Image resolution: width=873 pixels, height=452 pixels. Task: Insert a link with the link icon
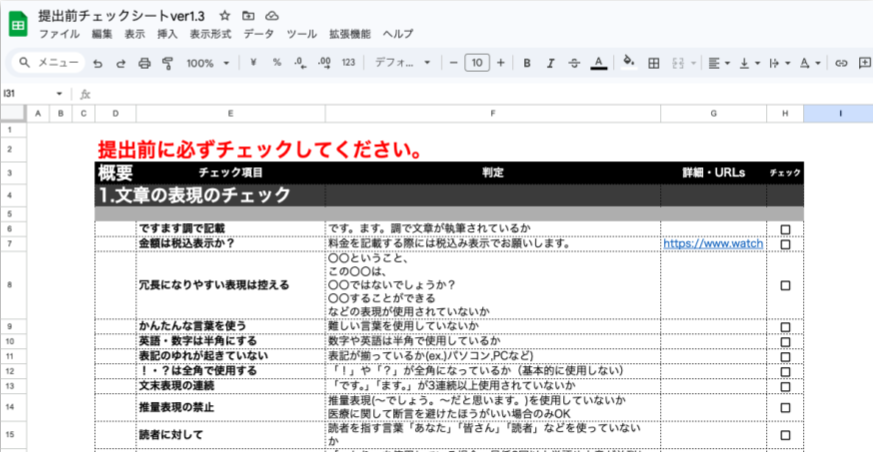pyautogui.click(x=841, y=63)
